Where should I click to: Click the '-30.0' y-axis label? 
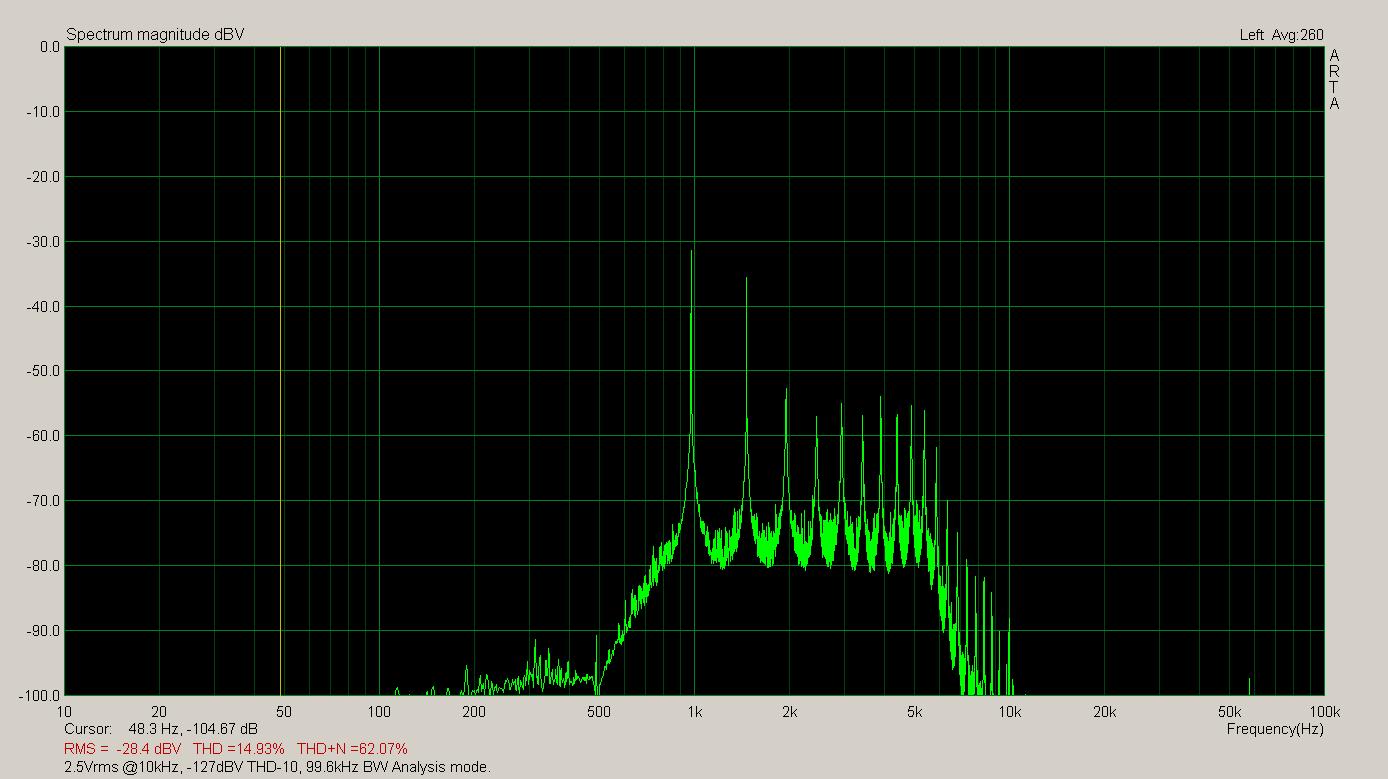[43, 242]
